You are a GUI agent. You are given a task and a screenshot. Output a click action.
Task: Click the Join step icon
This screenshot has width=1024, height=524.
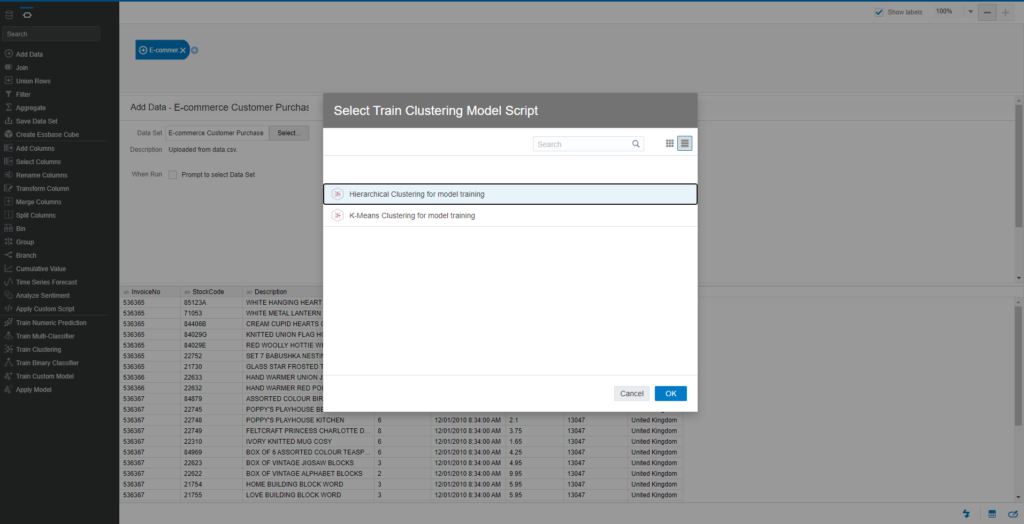(8, 67)
